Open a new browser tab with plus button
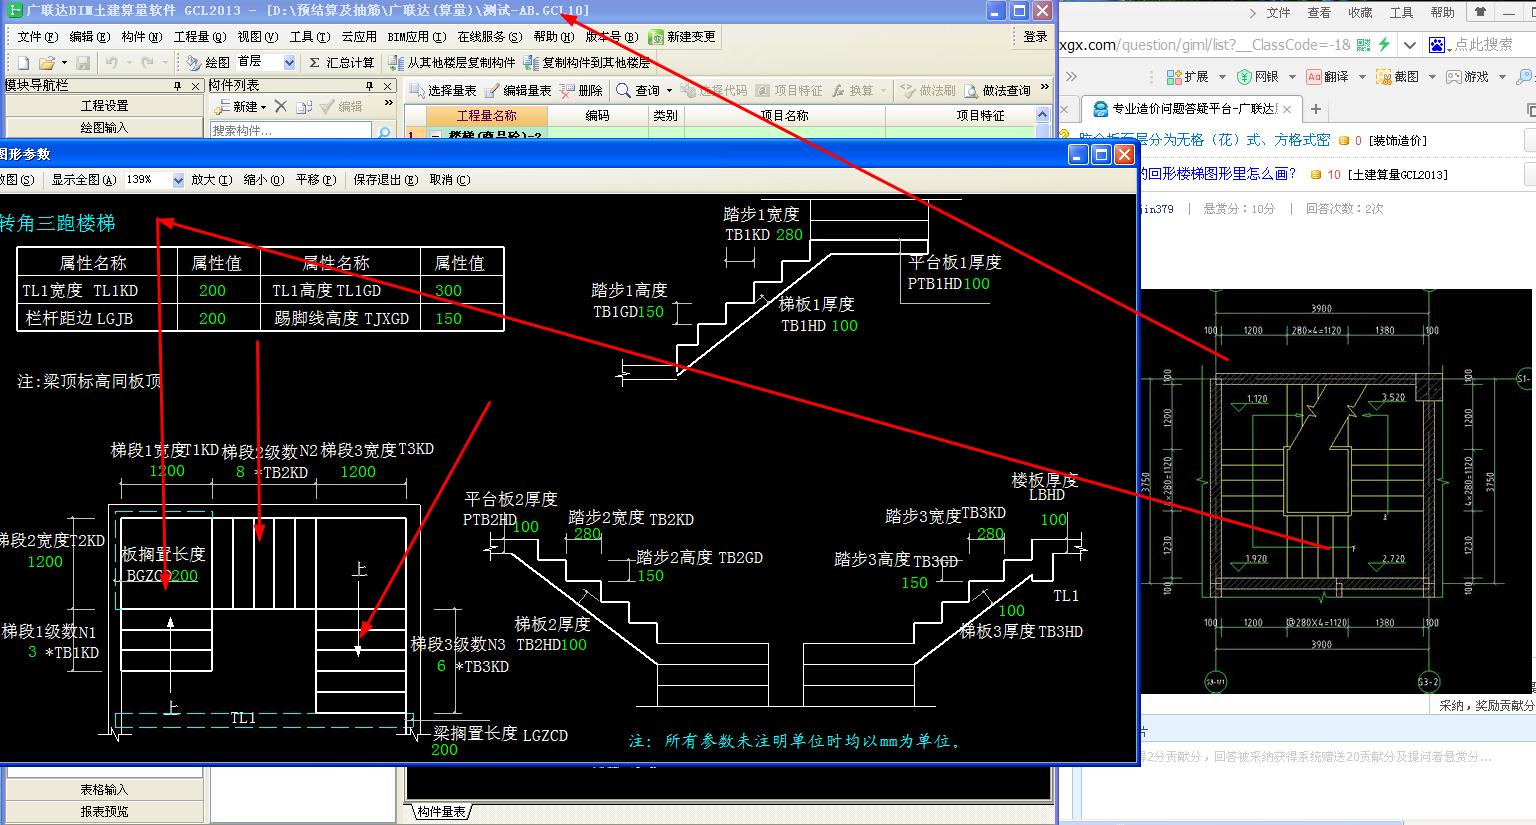Screen dimensions: 1536x825 tap(1316, 109)
